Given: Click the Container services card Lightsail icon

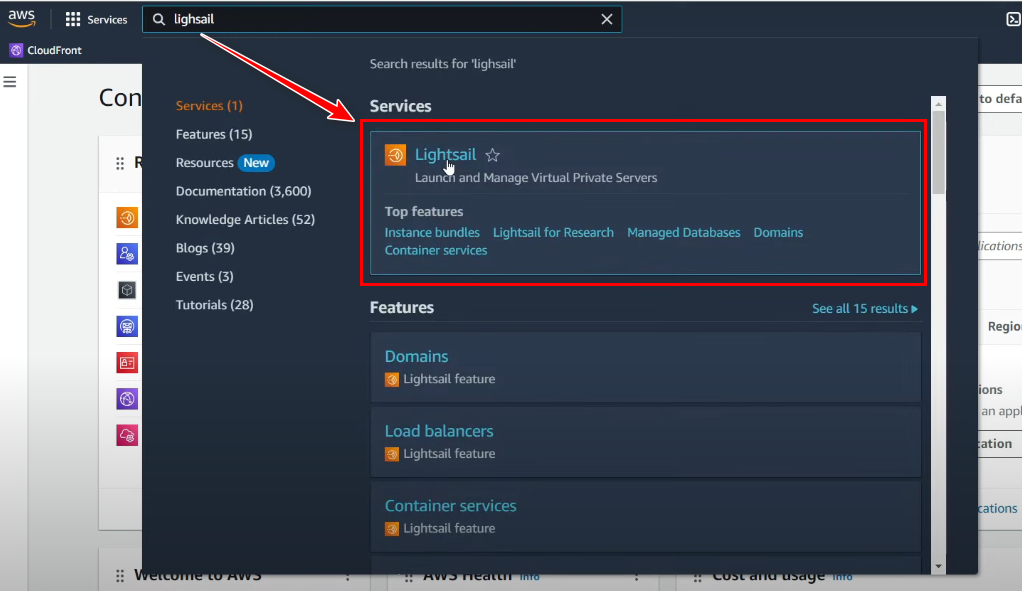Looking at the screenshot, I should point(392,529).
